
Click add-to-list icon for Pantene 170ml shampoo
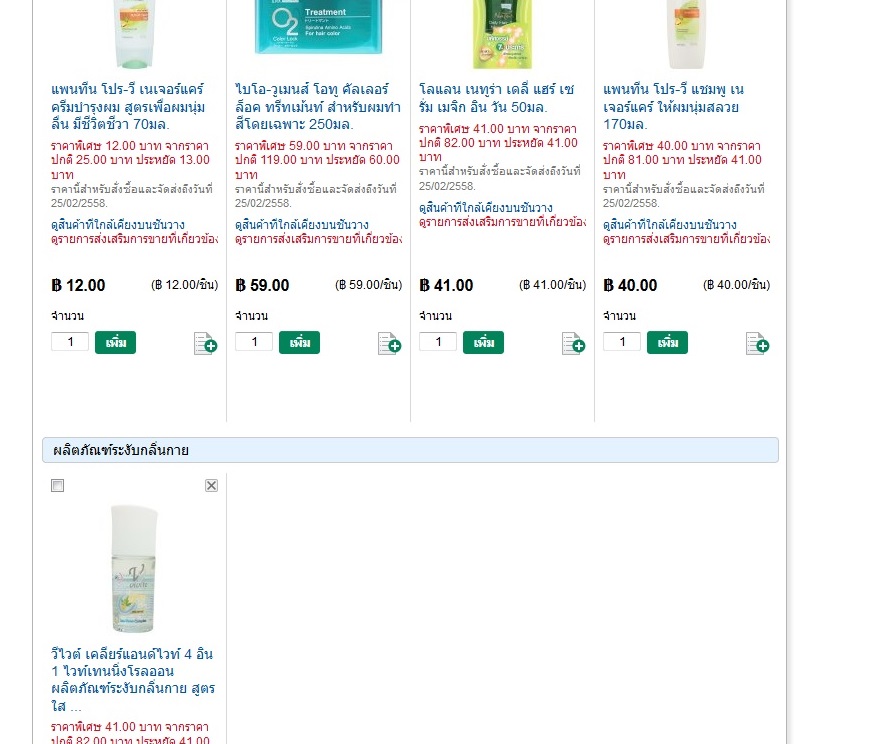(757, 343)
